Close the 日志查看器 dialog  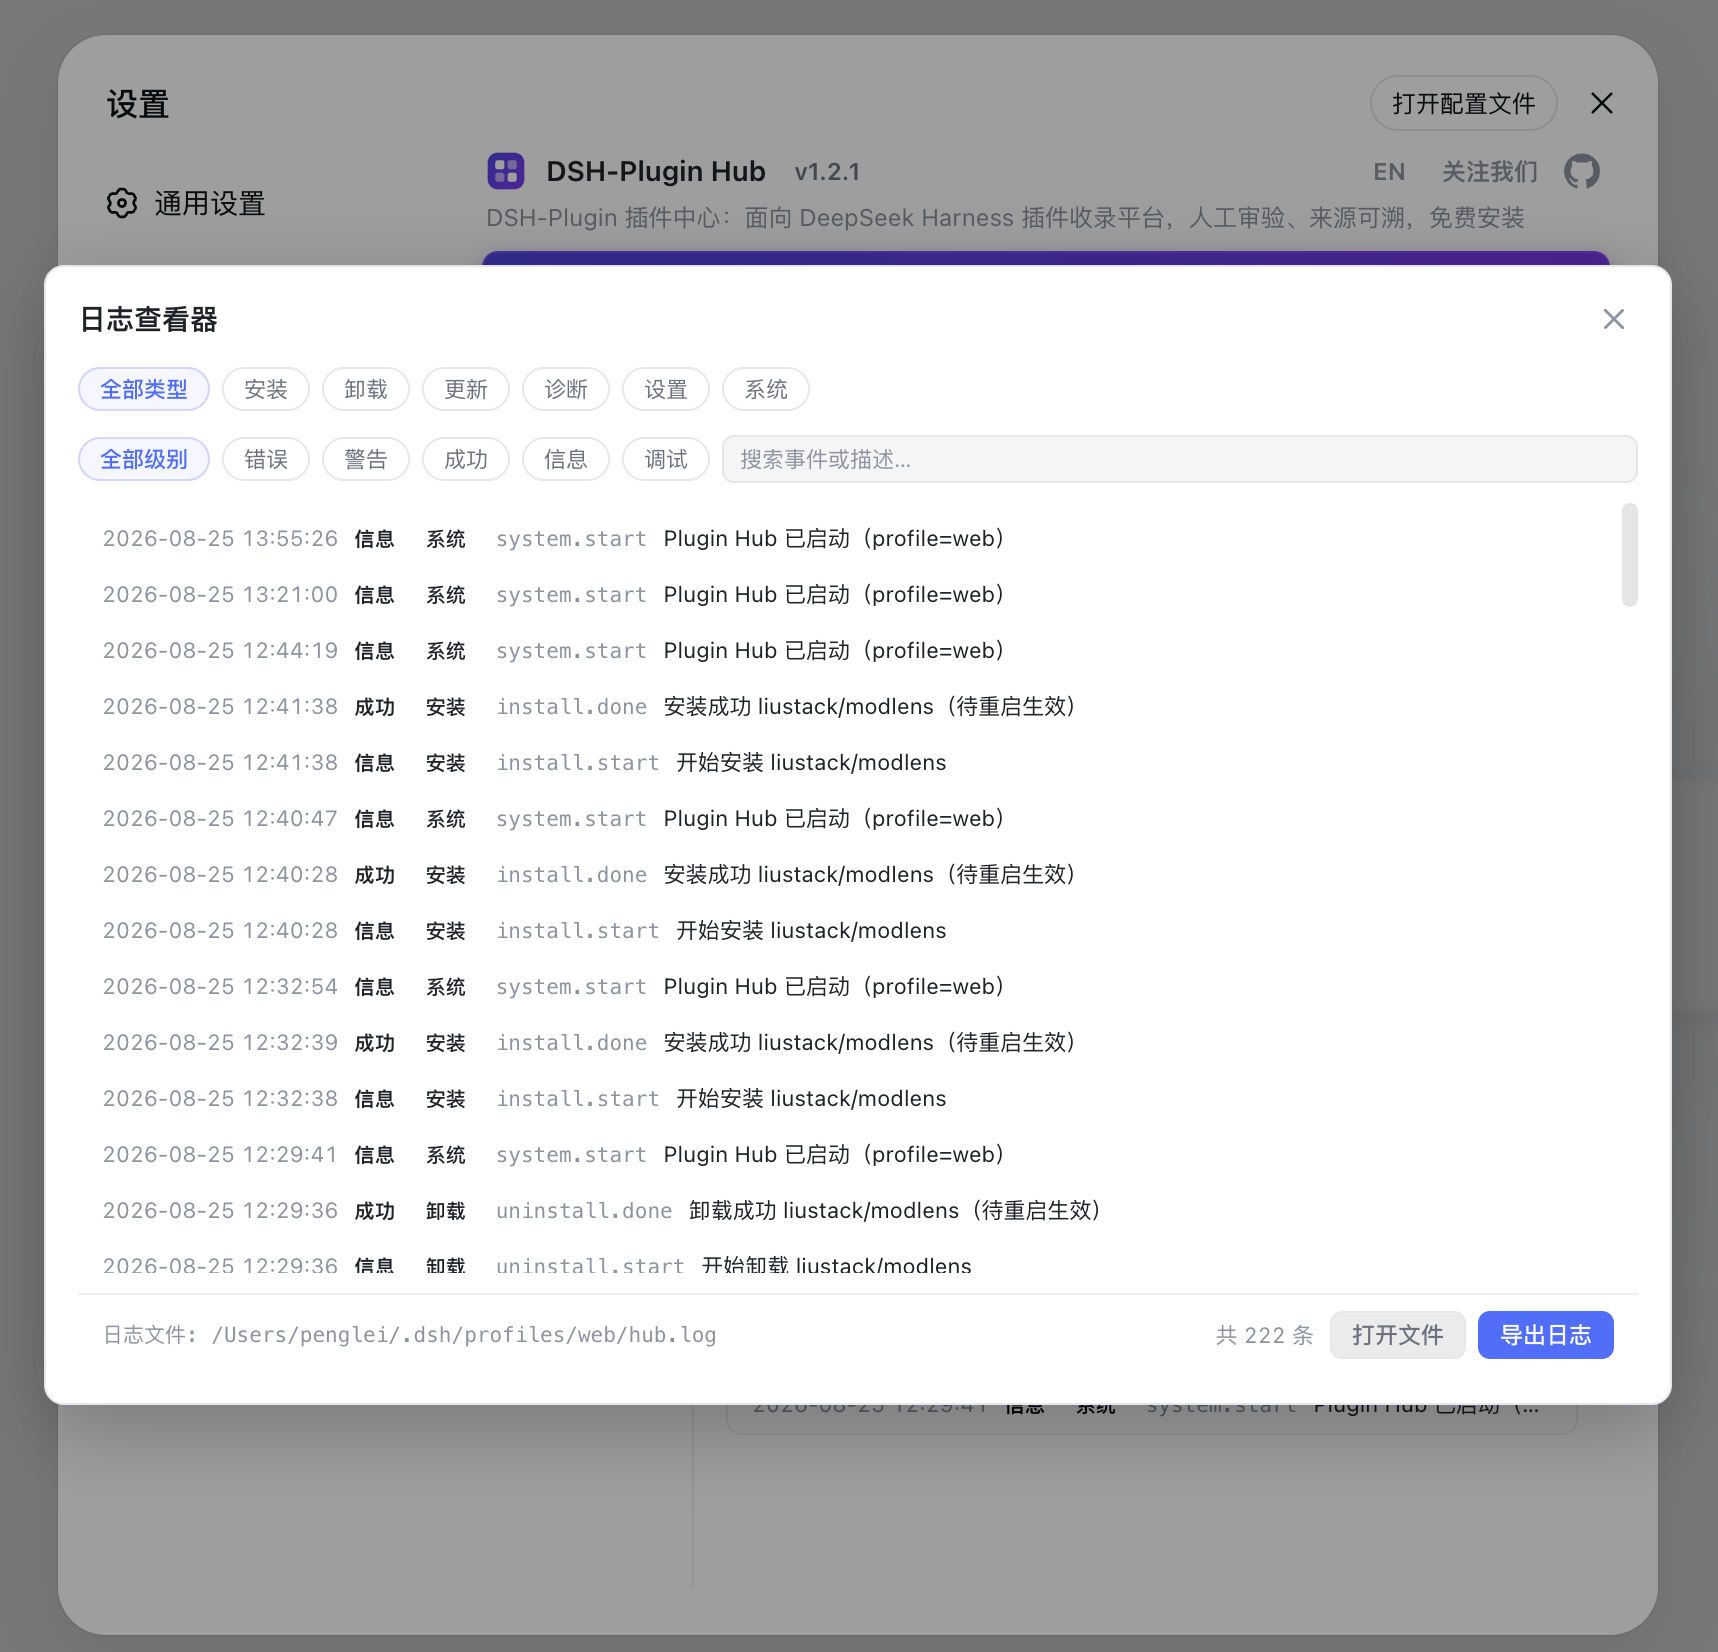tap(1613, 319)
